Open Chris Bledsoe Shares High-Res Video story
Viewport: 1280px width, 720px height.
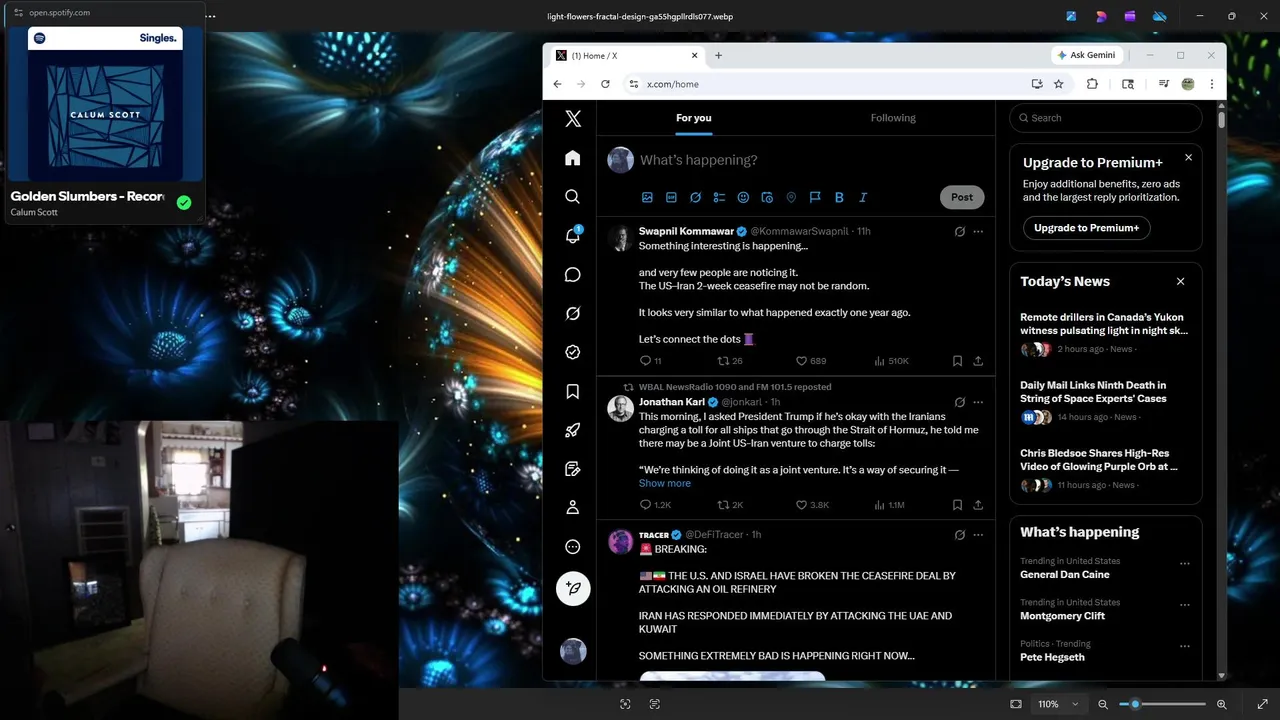pyautogui.click(x=1099, y=460)
